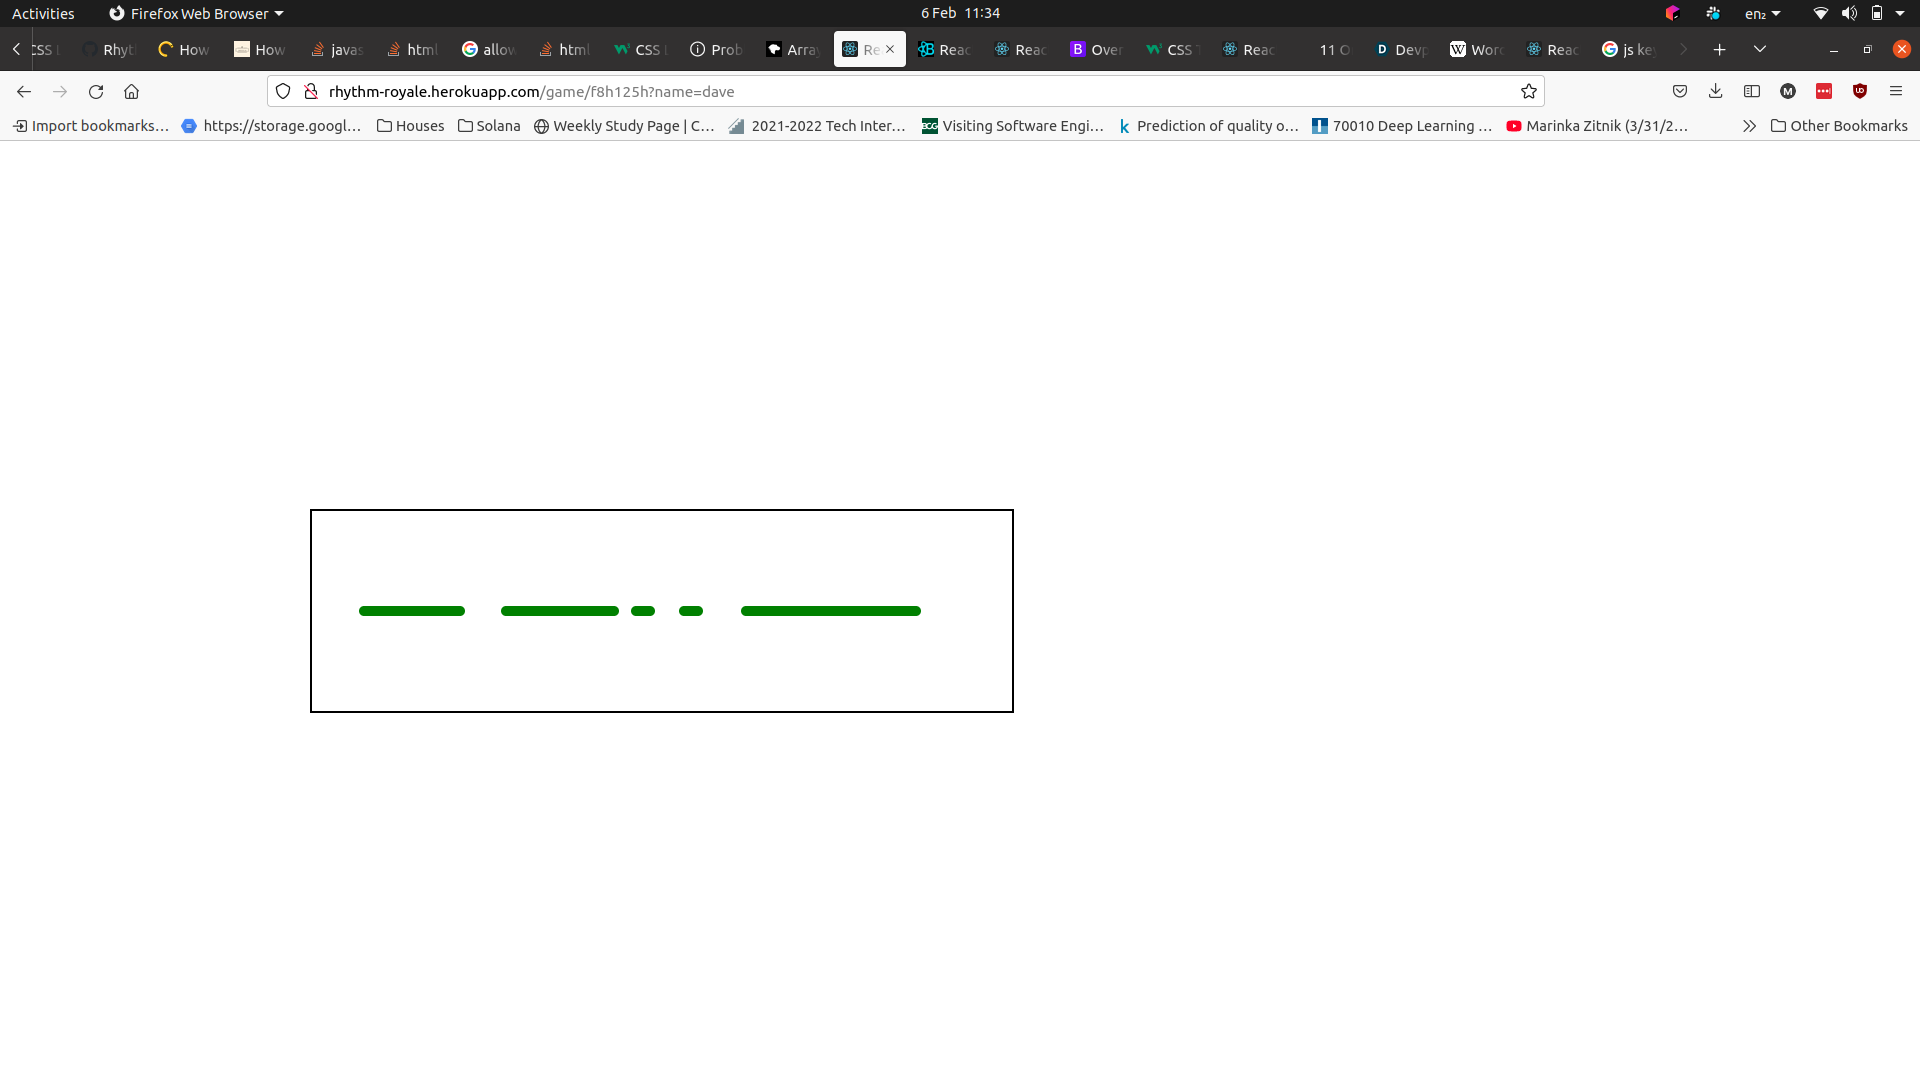Open the uBlock shield extension icon

tap(1859, 91)
